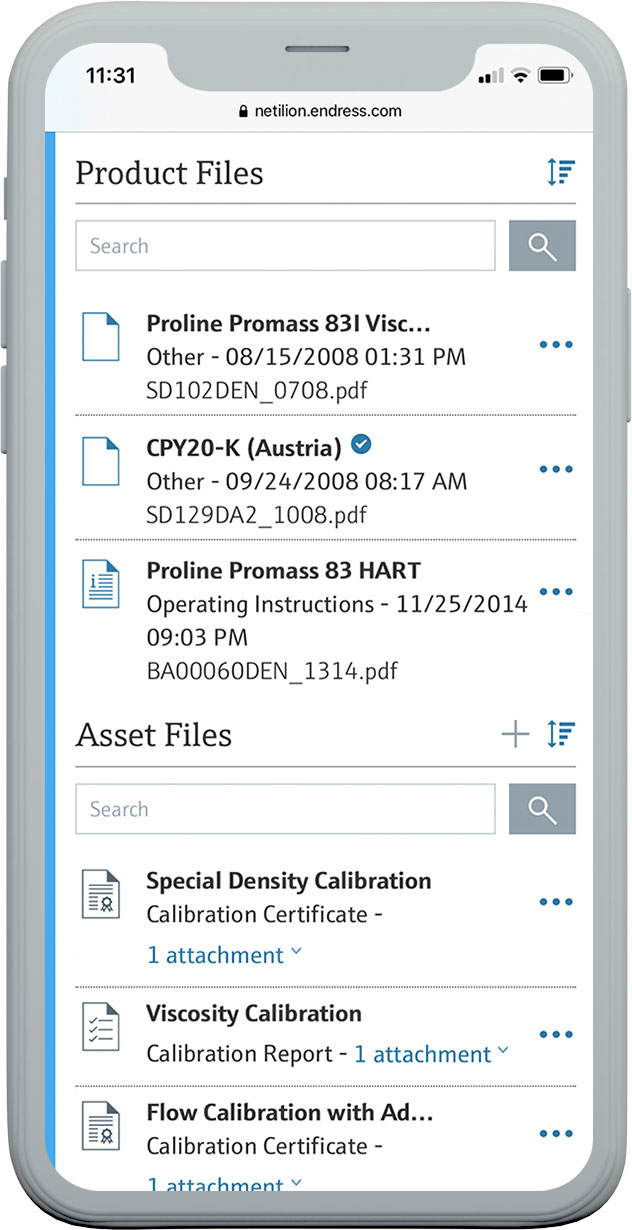Open options menu for CPY20-K (Austria)
Viewport: 632px width, 1230px height.
pyautogui.click(x=555, y=469)
